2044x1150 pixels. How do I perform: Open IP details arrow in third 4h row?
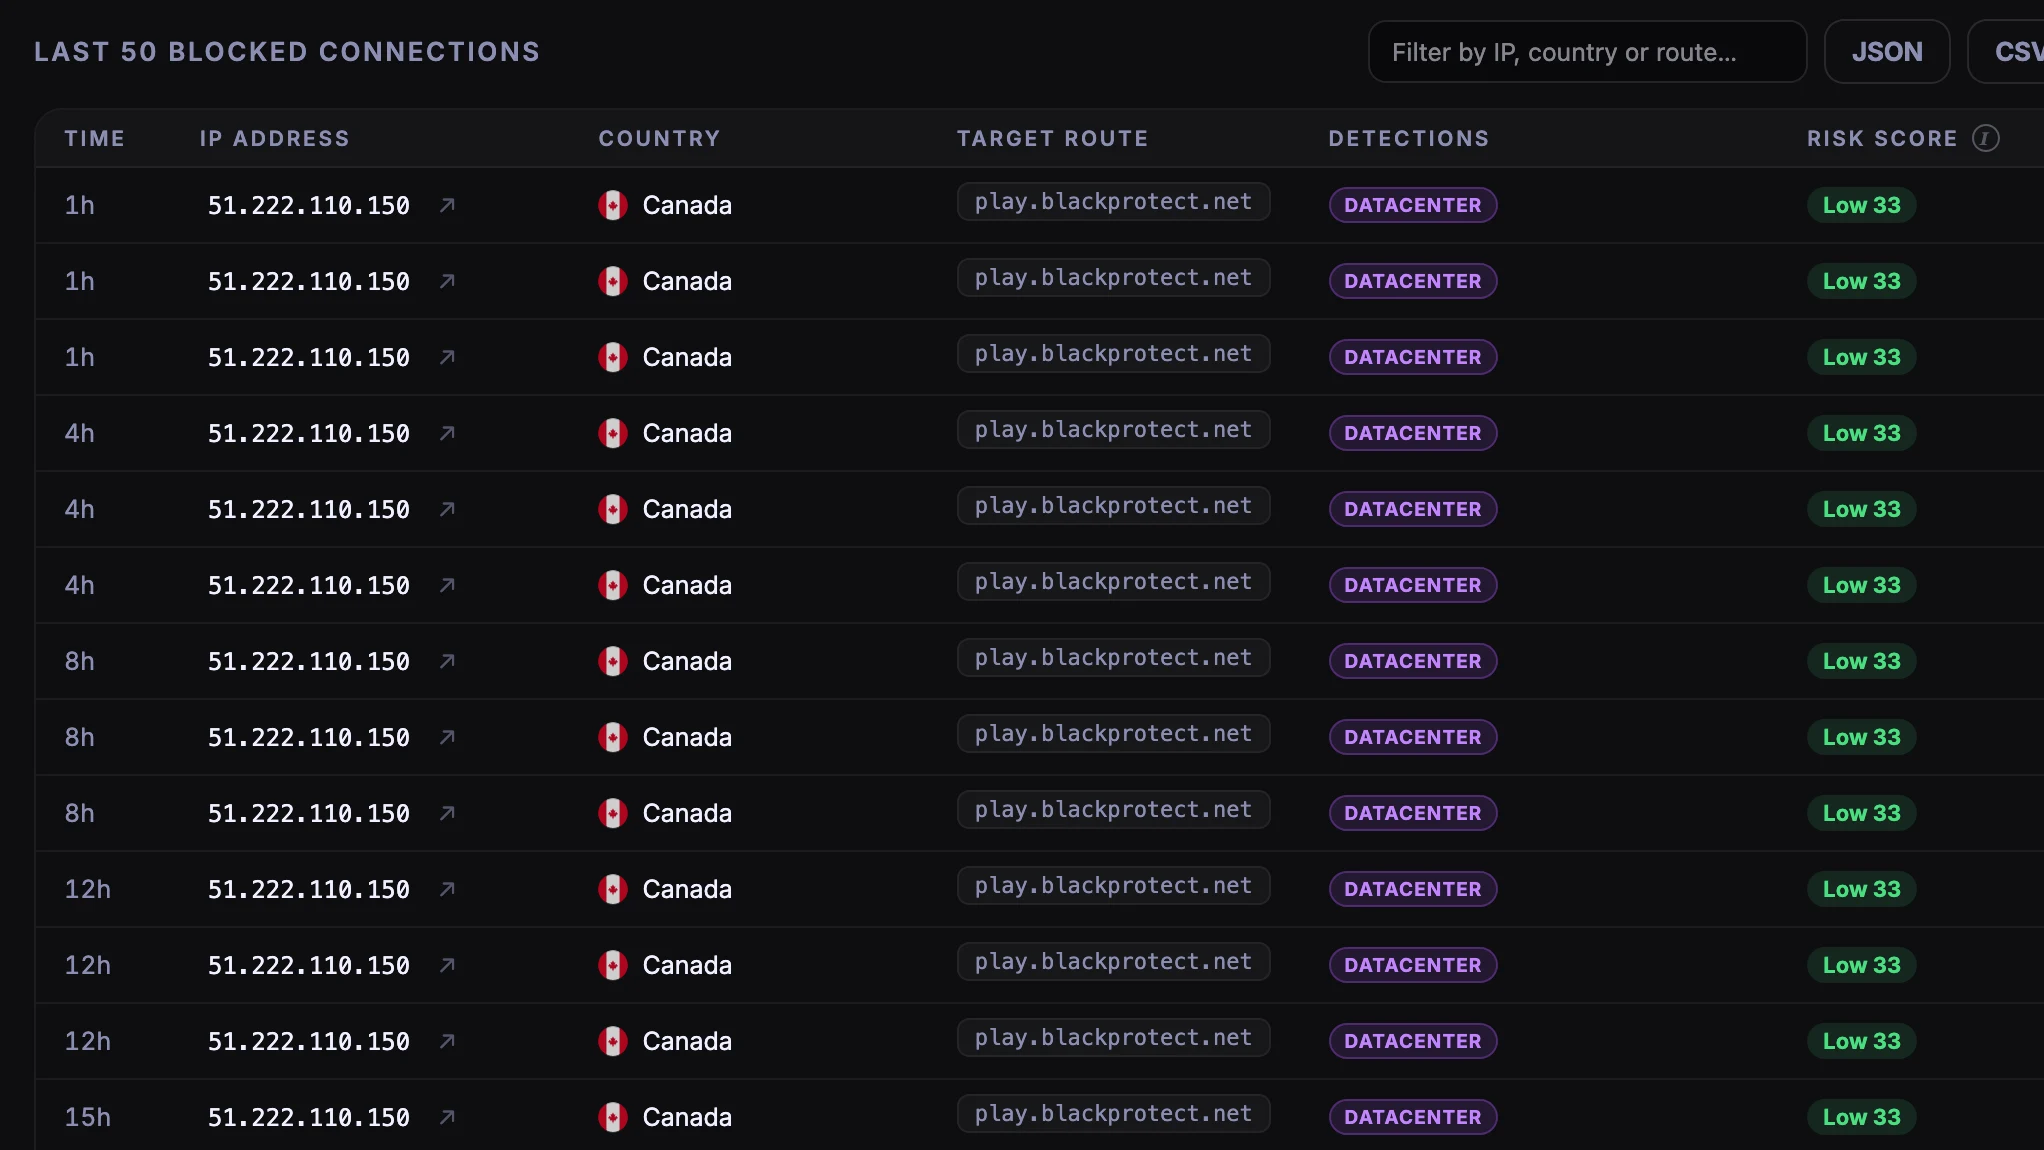point(448,585)
